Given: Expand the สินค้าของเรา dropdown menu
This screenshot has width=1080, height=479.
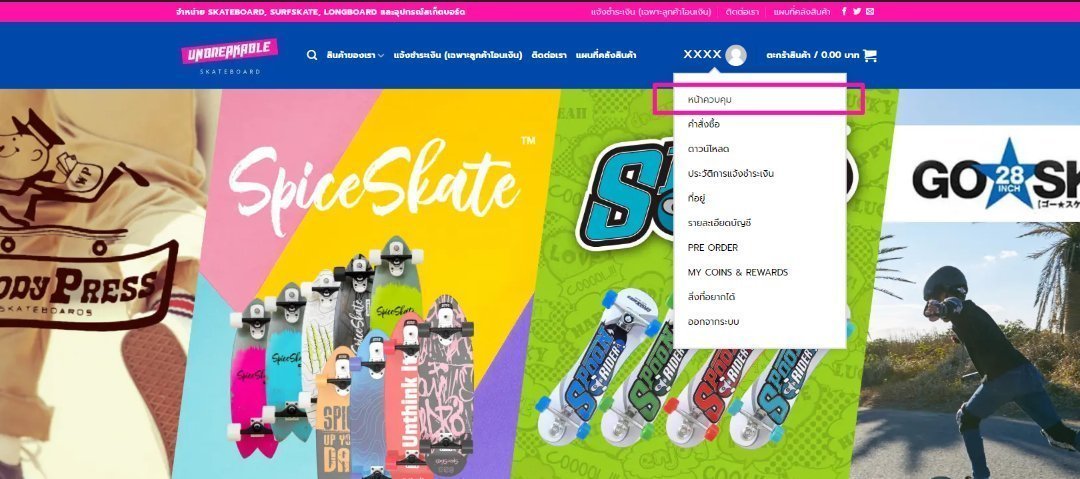Looking at the screenshot, I should tap(355, 55).
